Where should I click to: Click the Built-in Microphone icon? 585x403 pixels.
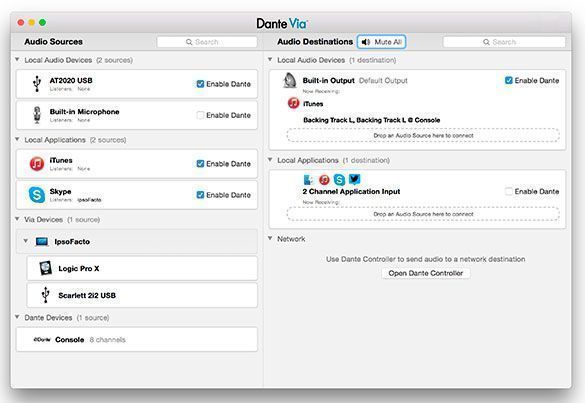pyautogui.click(x=37, y=115)
